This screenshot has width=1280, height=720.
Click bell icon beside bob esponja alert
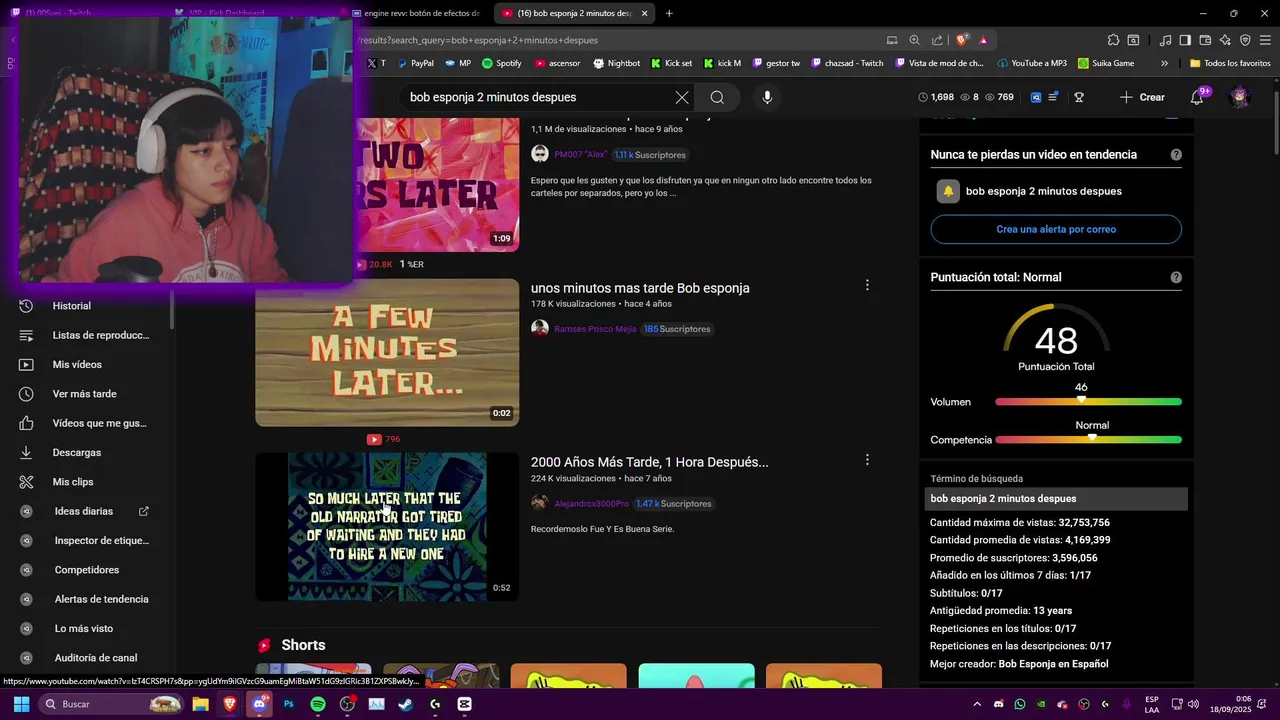click(948, 191)
